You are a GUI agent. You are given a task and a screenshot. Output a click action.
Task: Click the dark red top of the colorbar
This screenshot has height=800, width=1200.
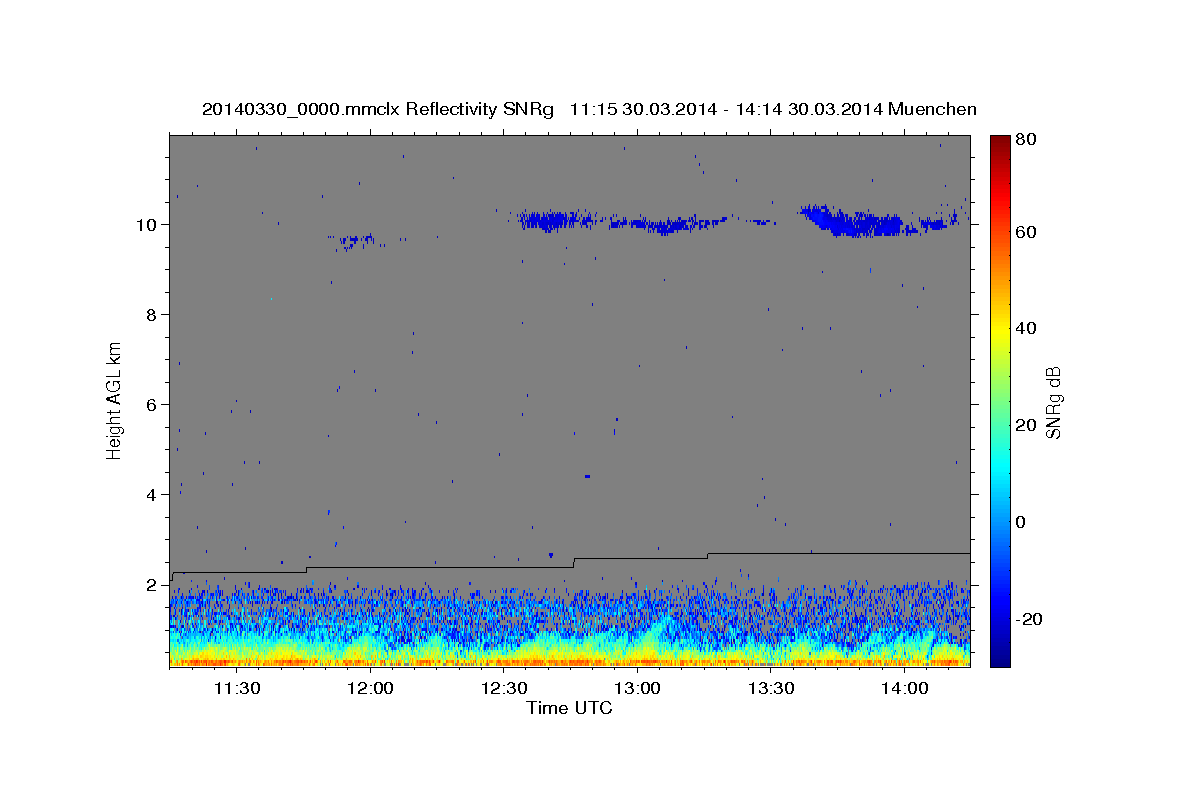[x=999, y=145]
